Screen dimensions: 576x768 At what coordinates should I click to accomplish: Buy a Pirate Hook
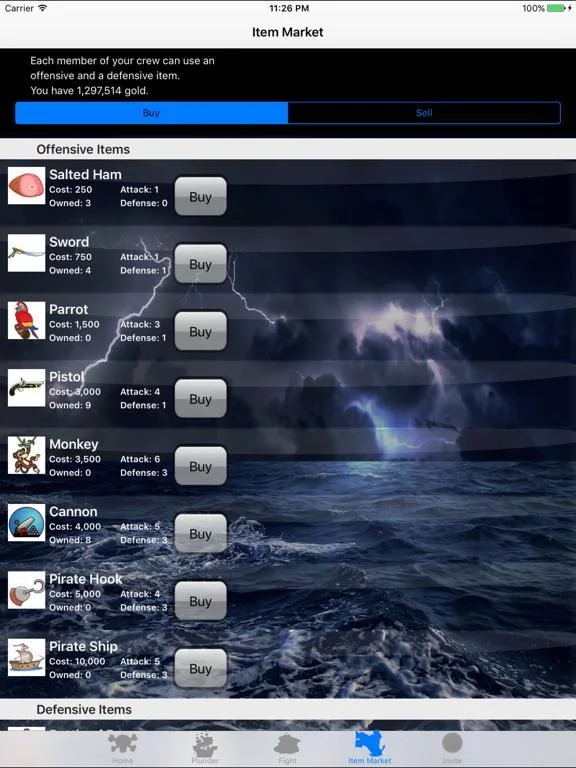[x=201, y=601]
